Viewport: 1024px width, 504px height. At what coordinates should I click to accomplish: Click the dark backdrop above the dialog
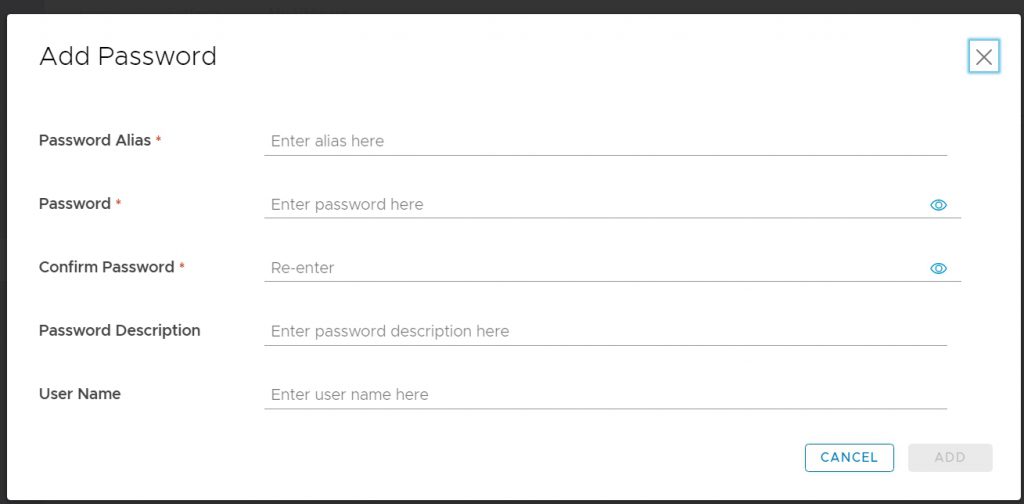pos(512,6)
